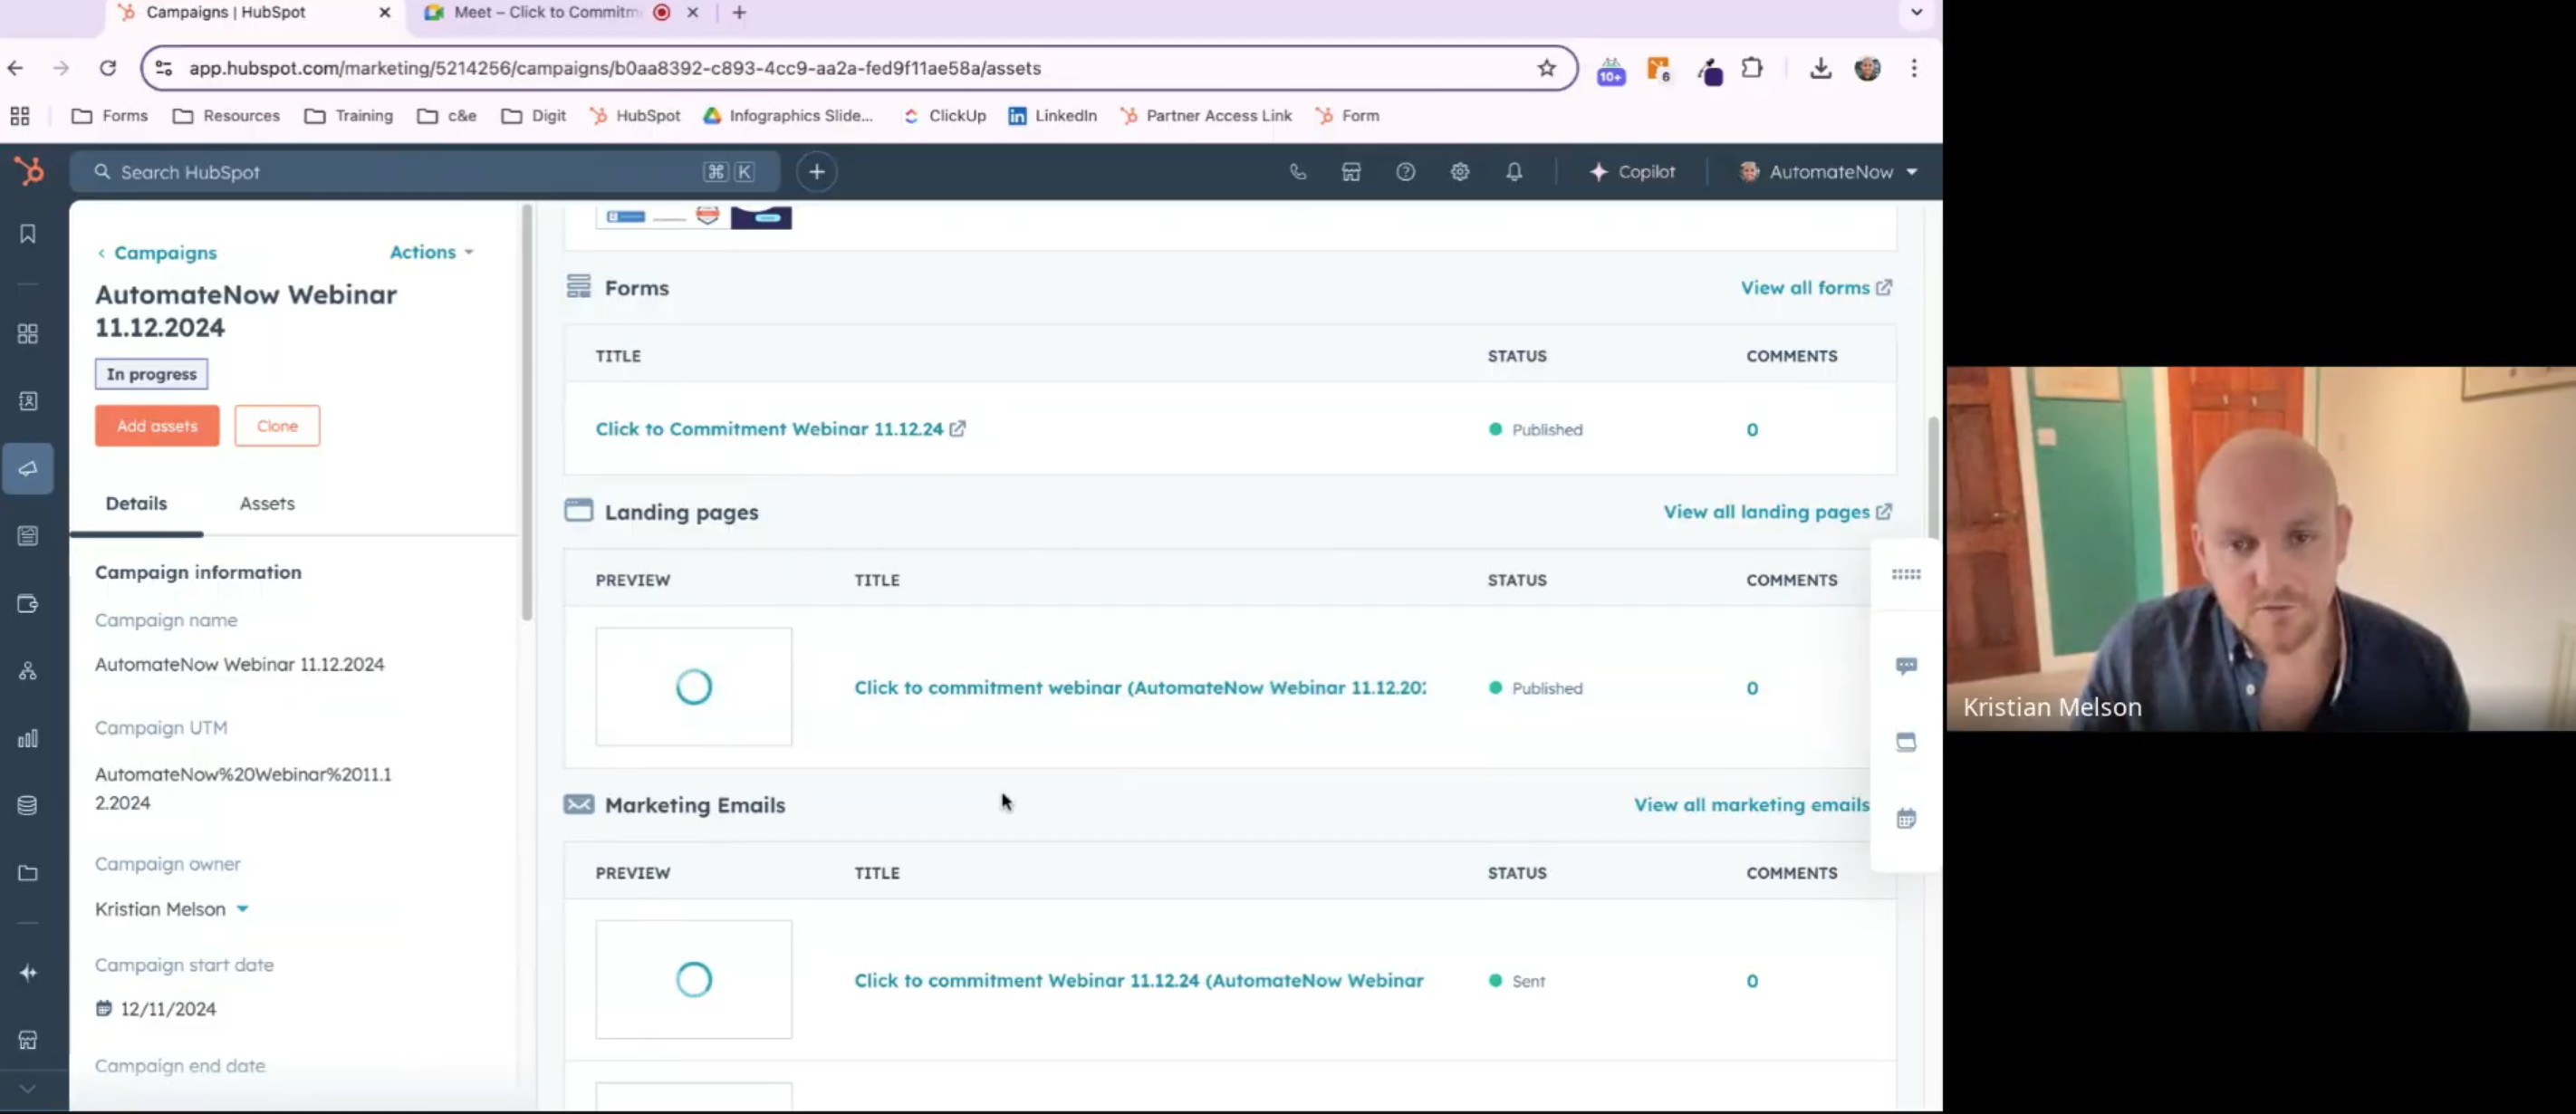2576x1114 pixels.
Task: Open a new browser tab
Action: point(739,13)
